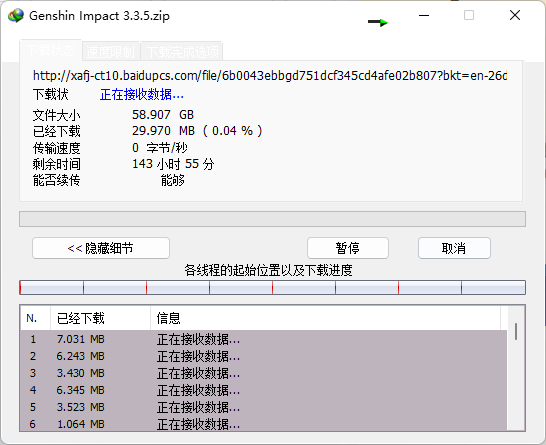546x445 pixels.
Task: Click the file size value 58.907 GB
Action: coord(163,115)
